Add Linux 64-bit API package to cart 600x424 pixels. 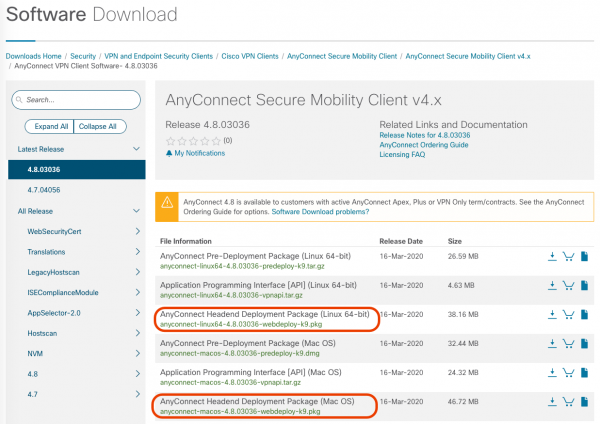point(568,286)
